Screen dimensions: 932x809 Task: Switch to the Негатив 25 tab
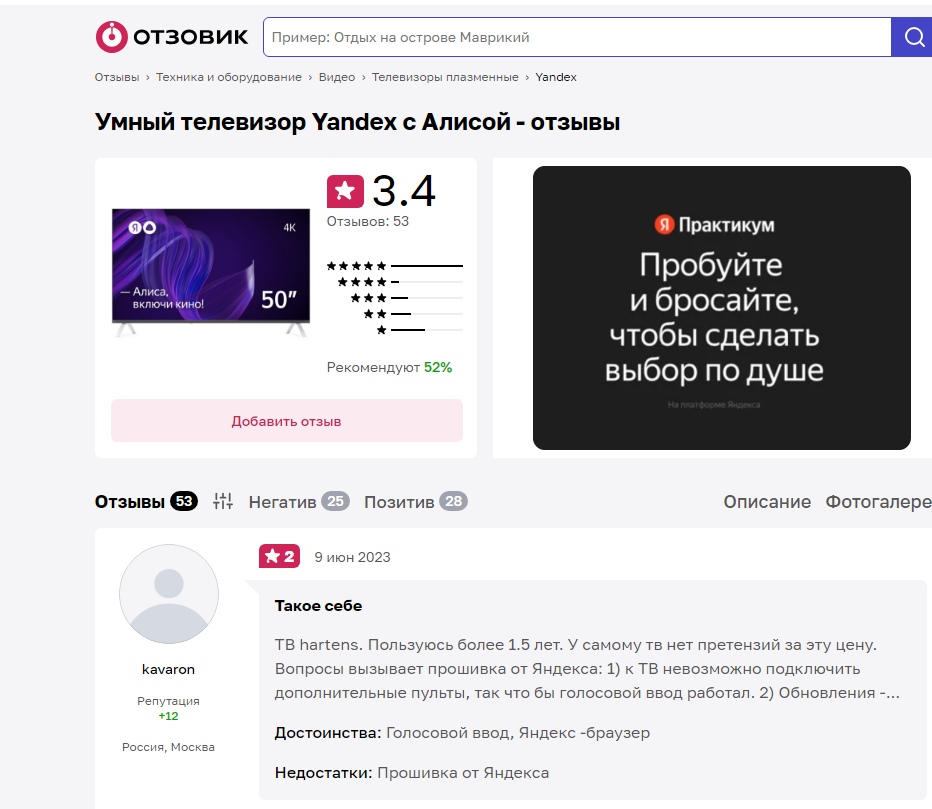pyautogui.click(x=299, y=502)
